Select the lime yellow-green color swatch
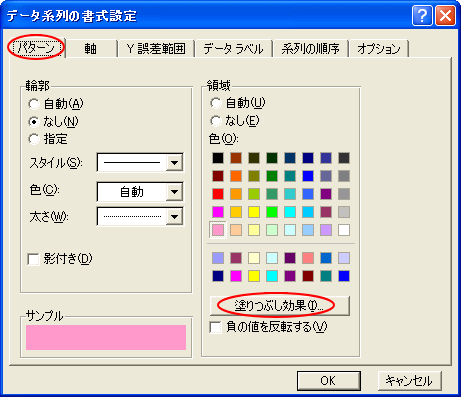This screenshot has width=461, height=397. (x=254, y=194)
